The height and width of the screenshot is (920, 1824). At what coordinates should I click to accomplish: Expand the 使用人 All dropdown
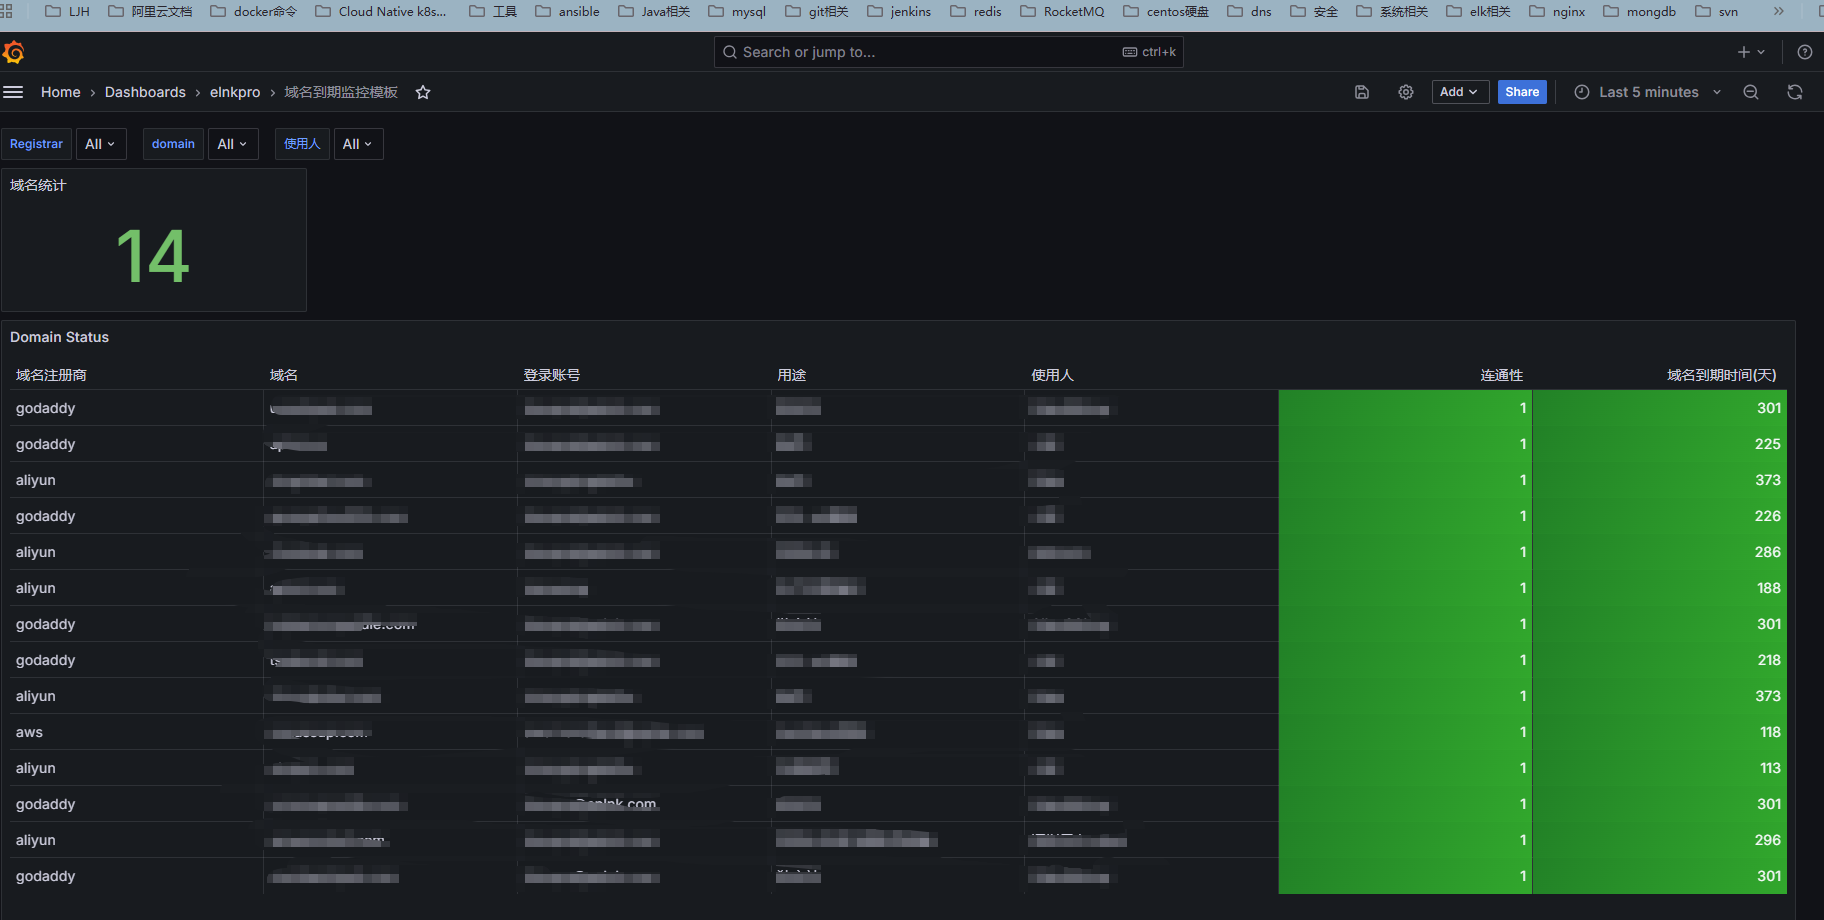pyautogui.click(x=358, y=144)
